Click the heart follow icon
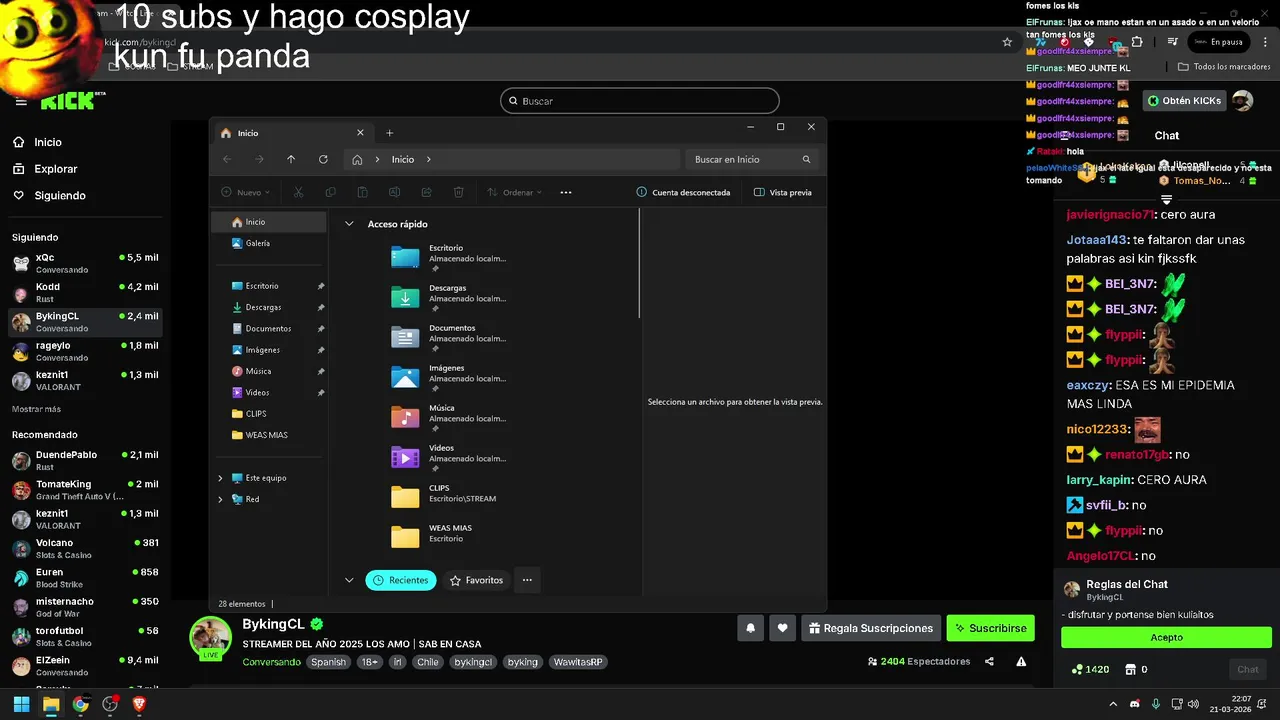The height and width of the screenshot is (720, 1280). [783, 628]
